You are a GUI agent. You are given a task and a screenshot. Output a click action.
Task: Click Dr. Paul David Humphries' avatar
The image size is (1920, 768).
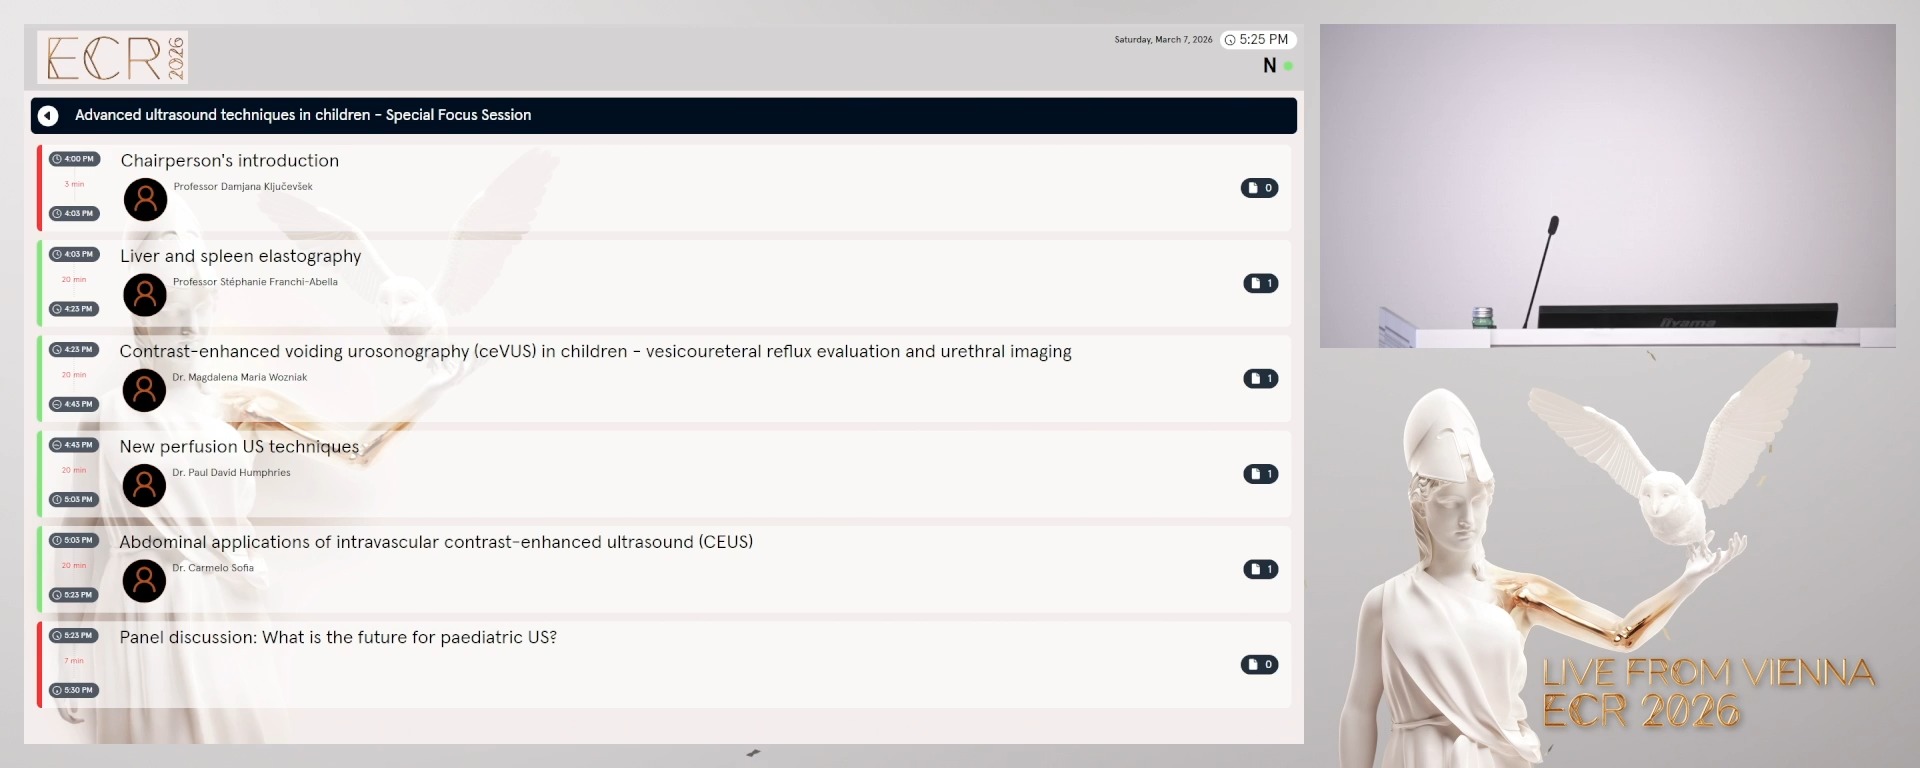coord(144,485)
